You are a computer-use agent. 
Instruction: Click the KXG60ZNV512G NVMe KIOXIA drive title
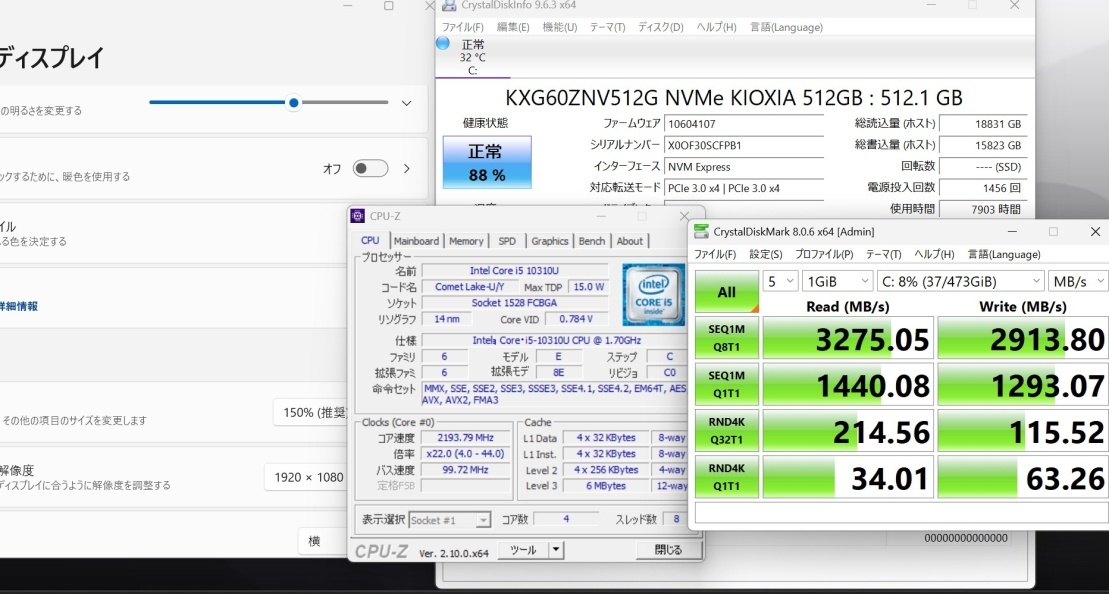pyautogui.click(x=734, y=97)
